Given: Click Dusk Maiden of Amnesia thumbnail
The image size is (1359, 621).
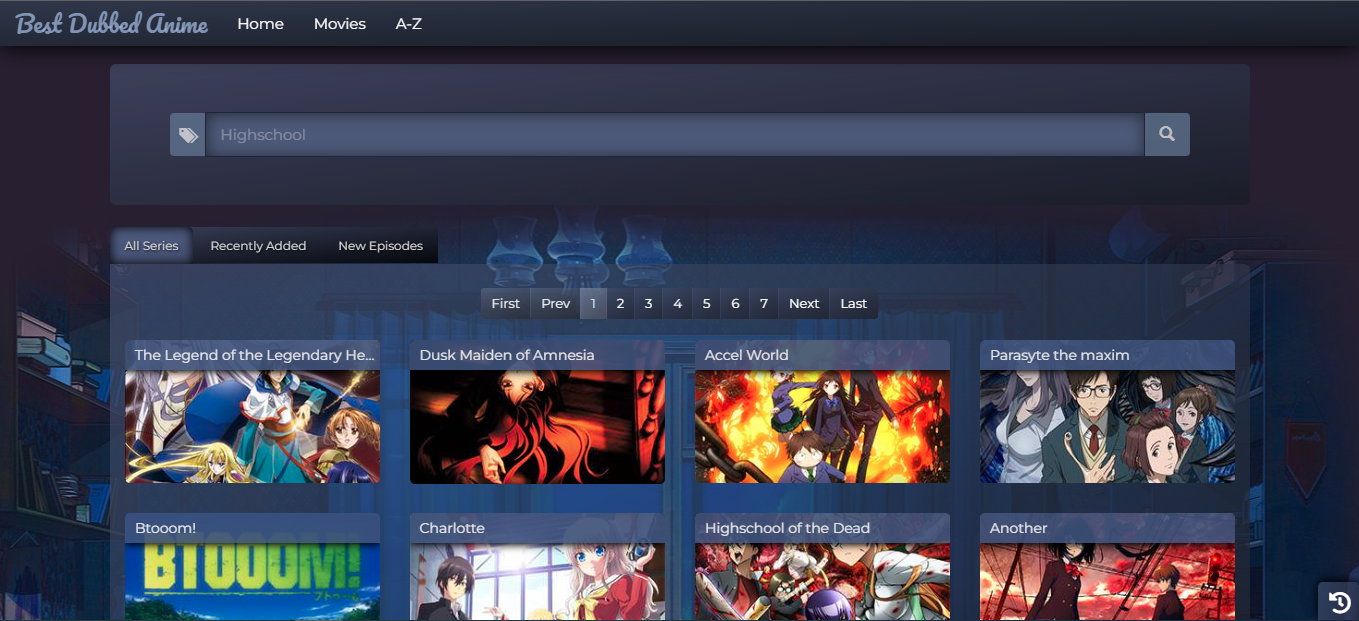Looking at the screenshot, I should [x=537, y=427].
